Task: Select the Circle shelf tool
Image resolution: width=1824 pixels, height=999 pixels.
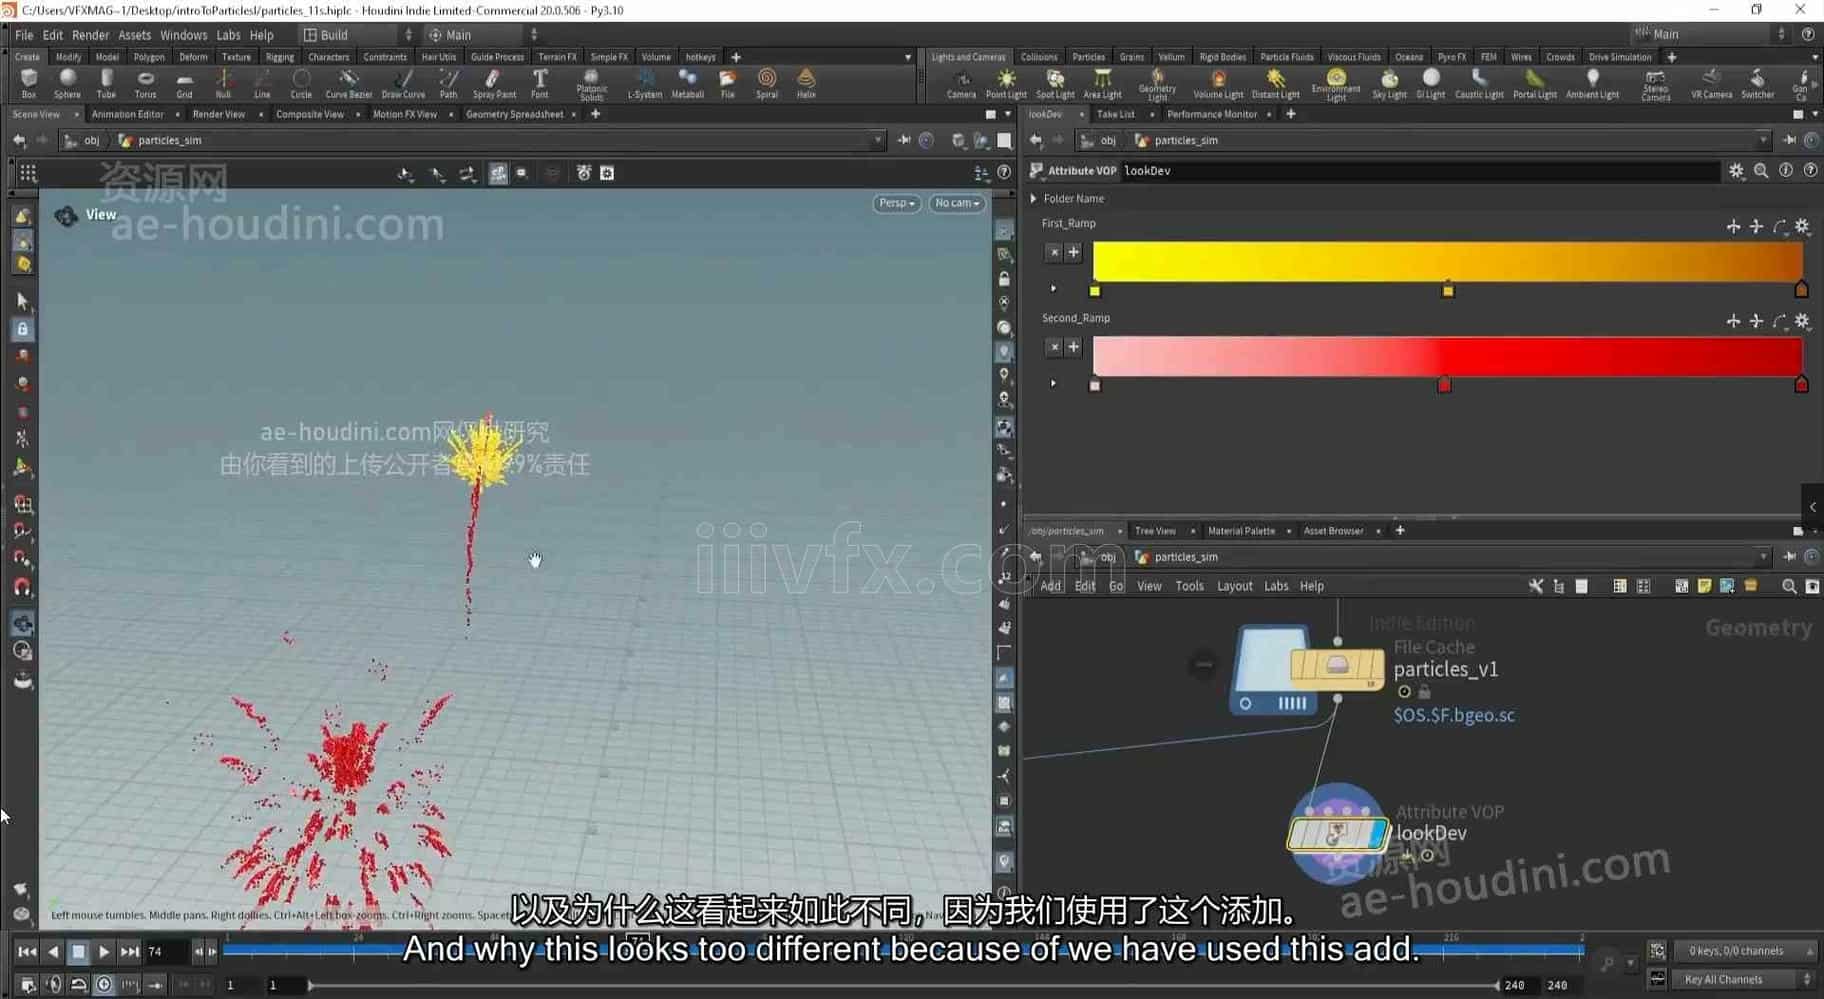Action: point(301,83)
